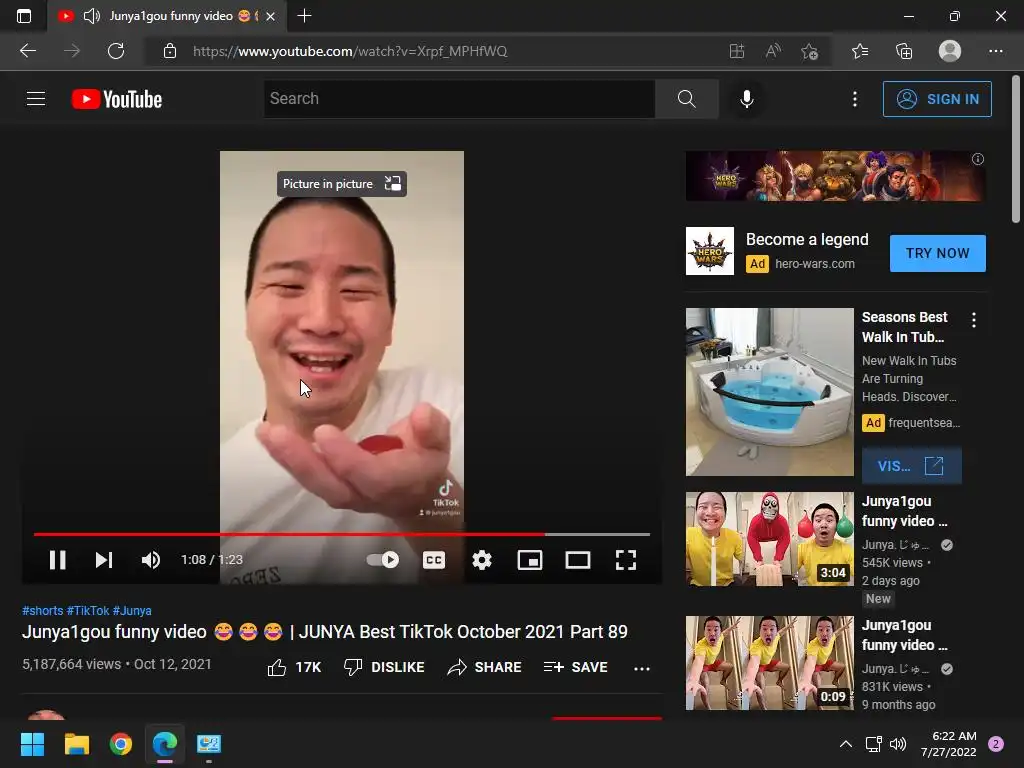Open the 0:09 Junya1gou video thumbnail
1024x768 pixels.
click(769, 663)
